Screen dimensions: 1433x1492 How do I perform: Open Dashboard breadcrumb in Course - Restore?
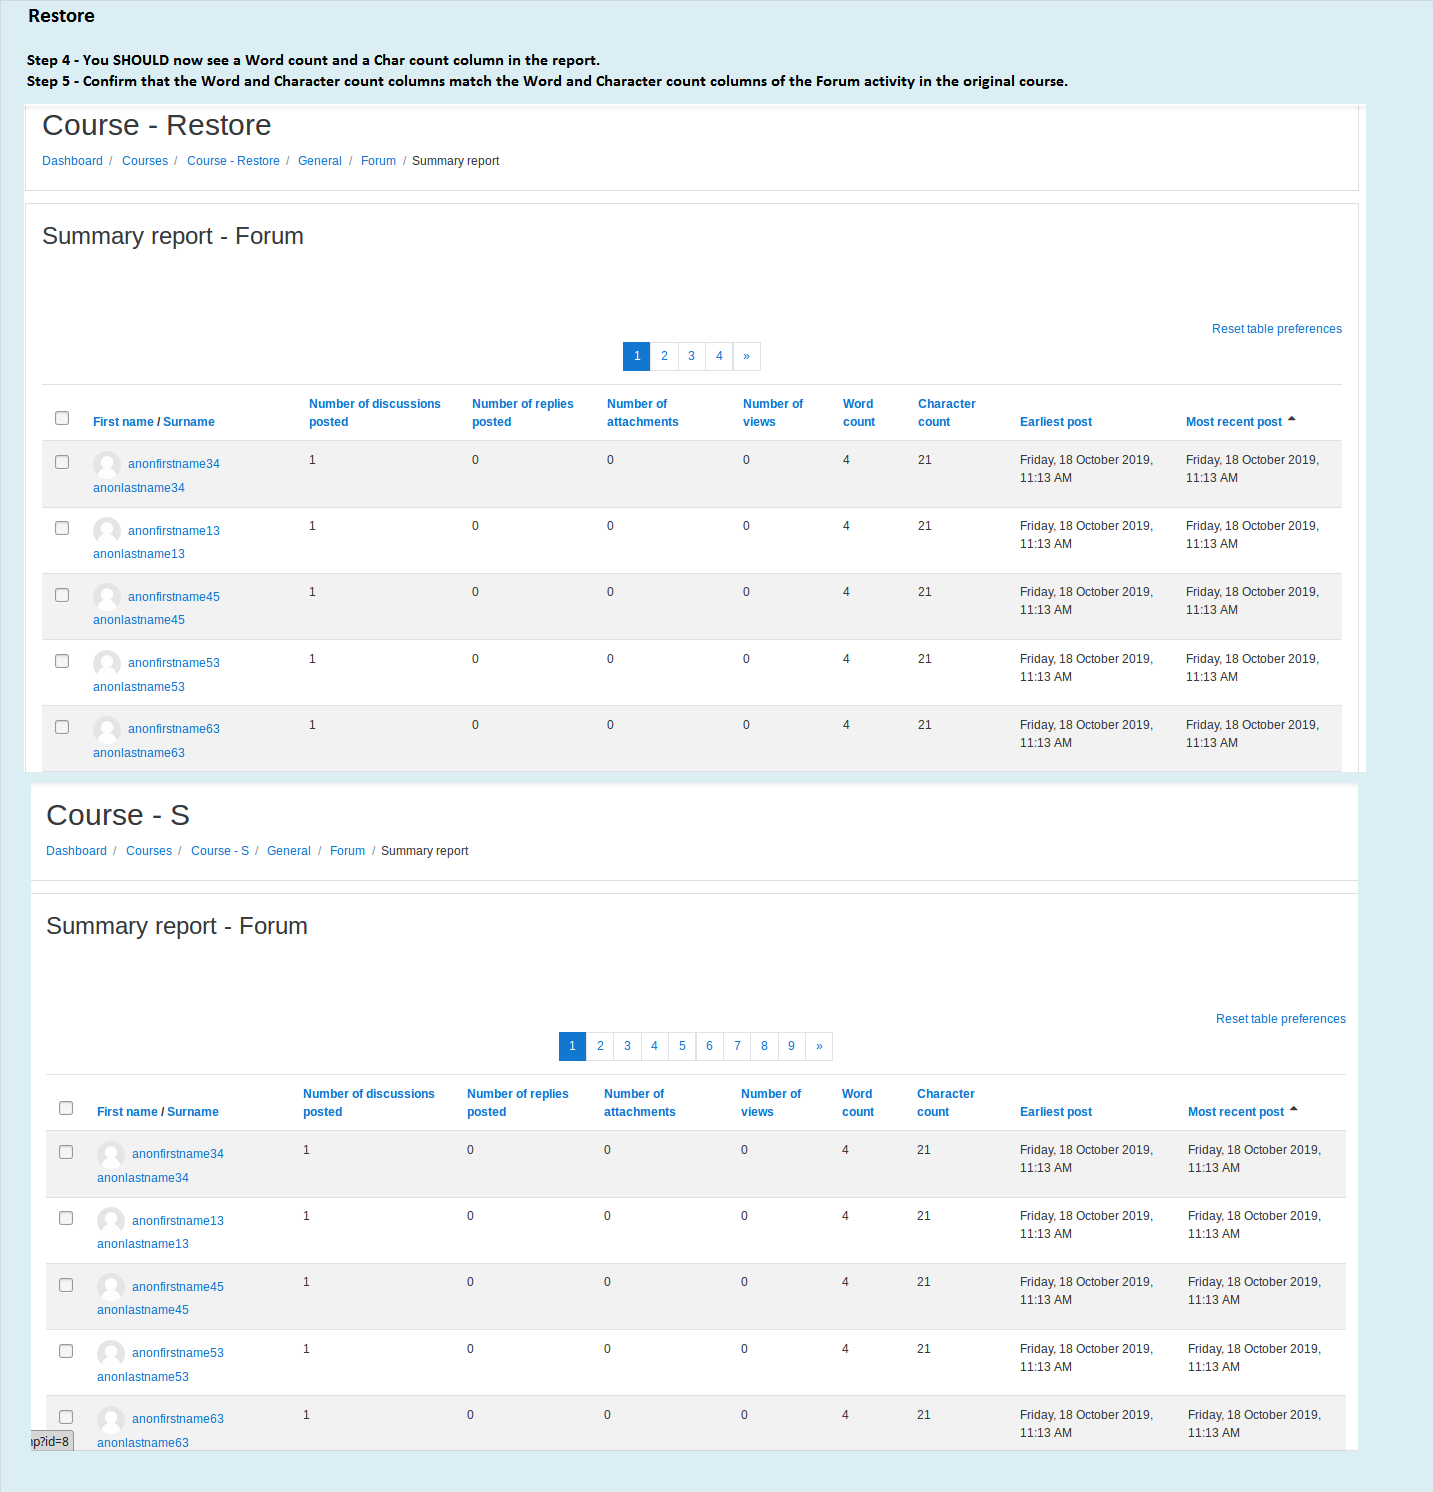click(x=72, y=161)
